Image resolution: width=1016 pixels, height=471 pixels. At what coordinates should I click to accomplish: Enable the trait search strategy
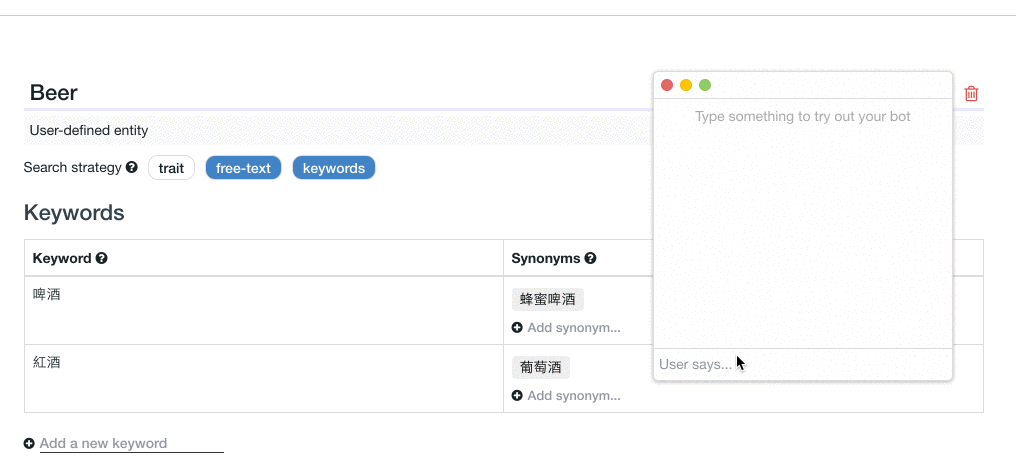pos(171,168)
